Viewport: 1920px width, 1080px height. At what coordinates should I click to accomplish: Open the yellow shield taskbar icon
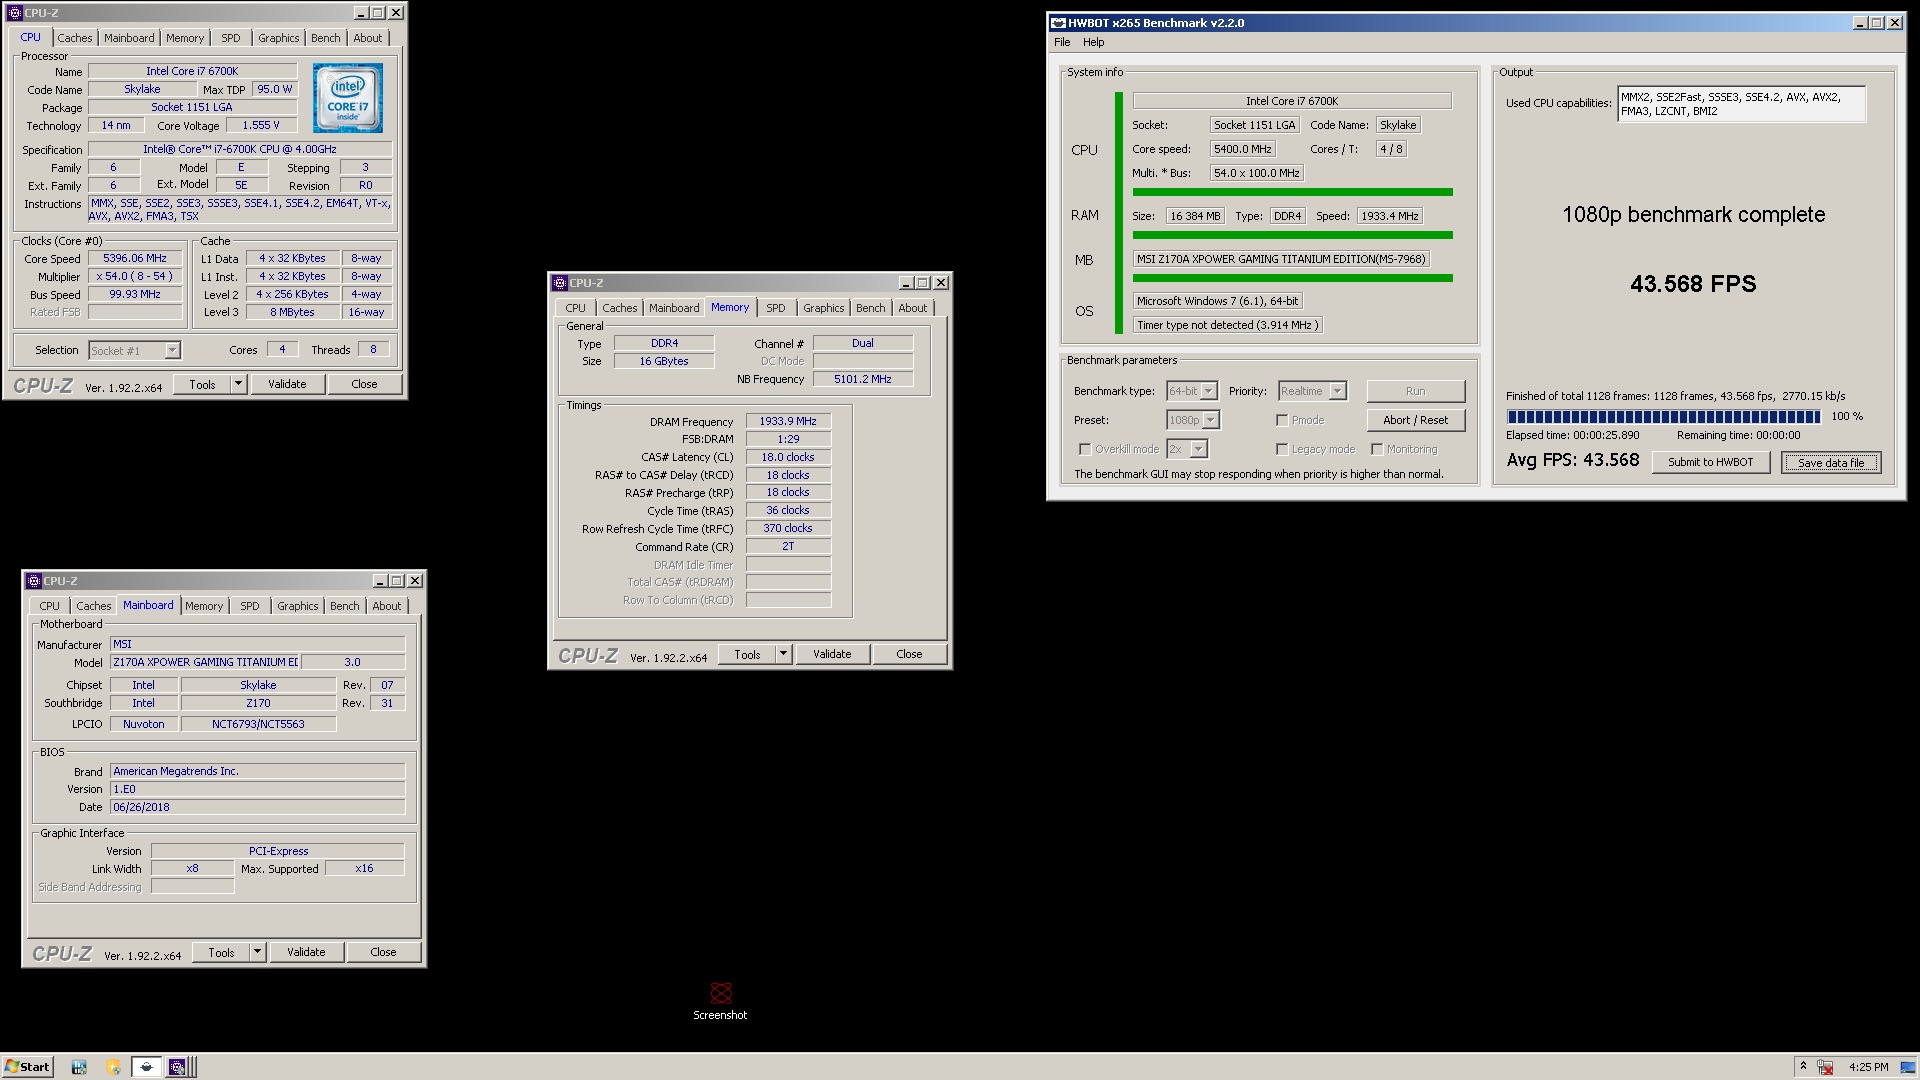(113, 1067)
